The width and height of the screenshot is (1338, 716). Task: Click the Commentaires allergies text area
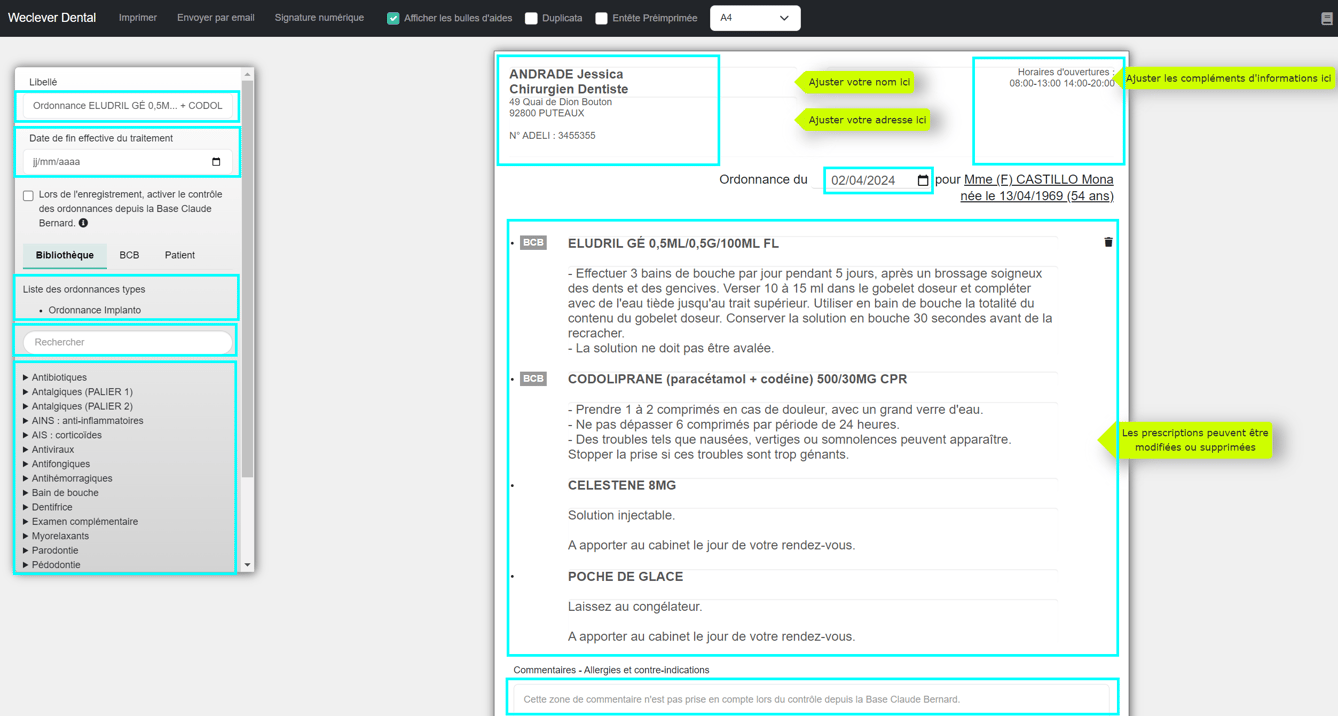pyautogui.click(x=812, y=699)
